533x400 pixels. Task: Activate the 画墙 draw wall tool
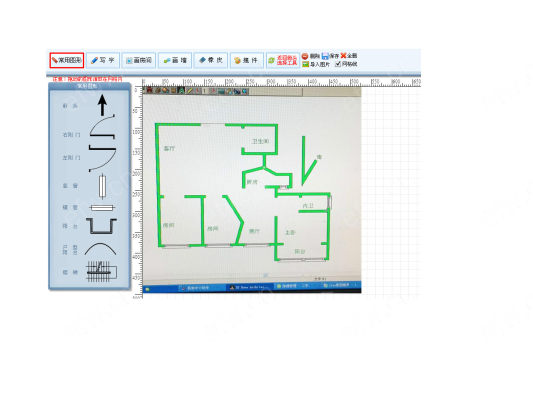tap(175, 60)
